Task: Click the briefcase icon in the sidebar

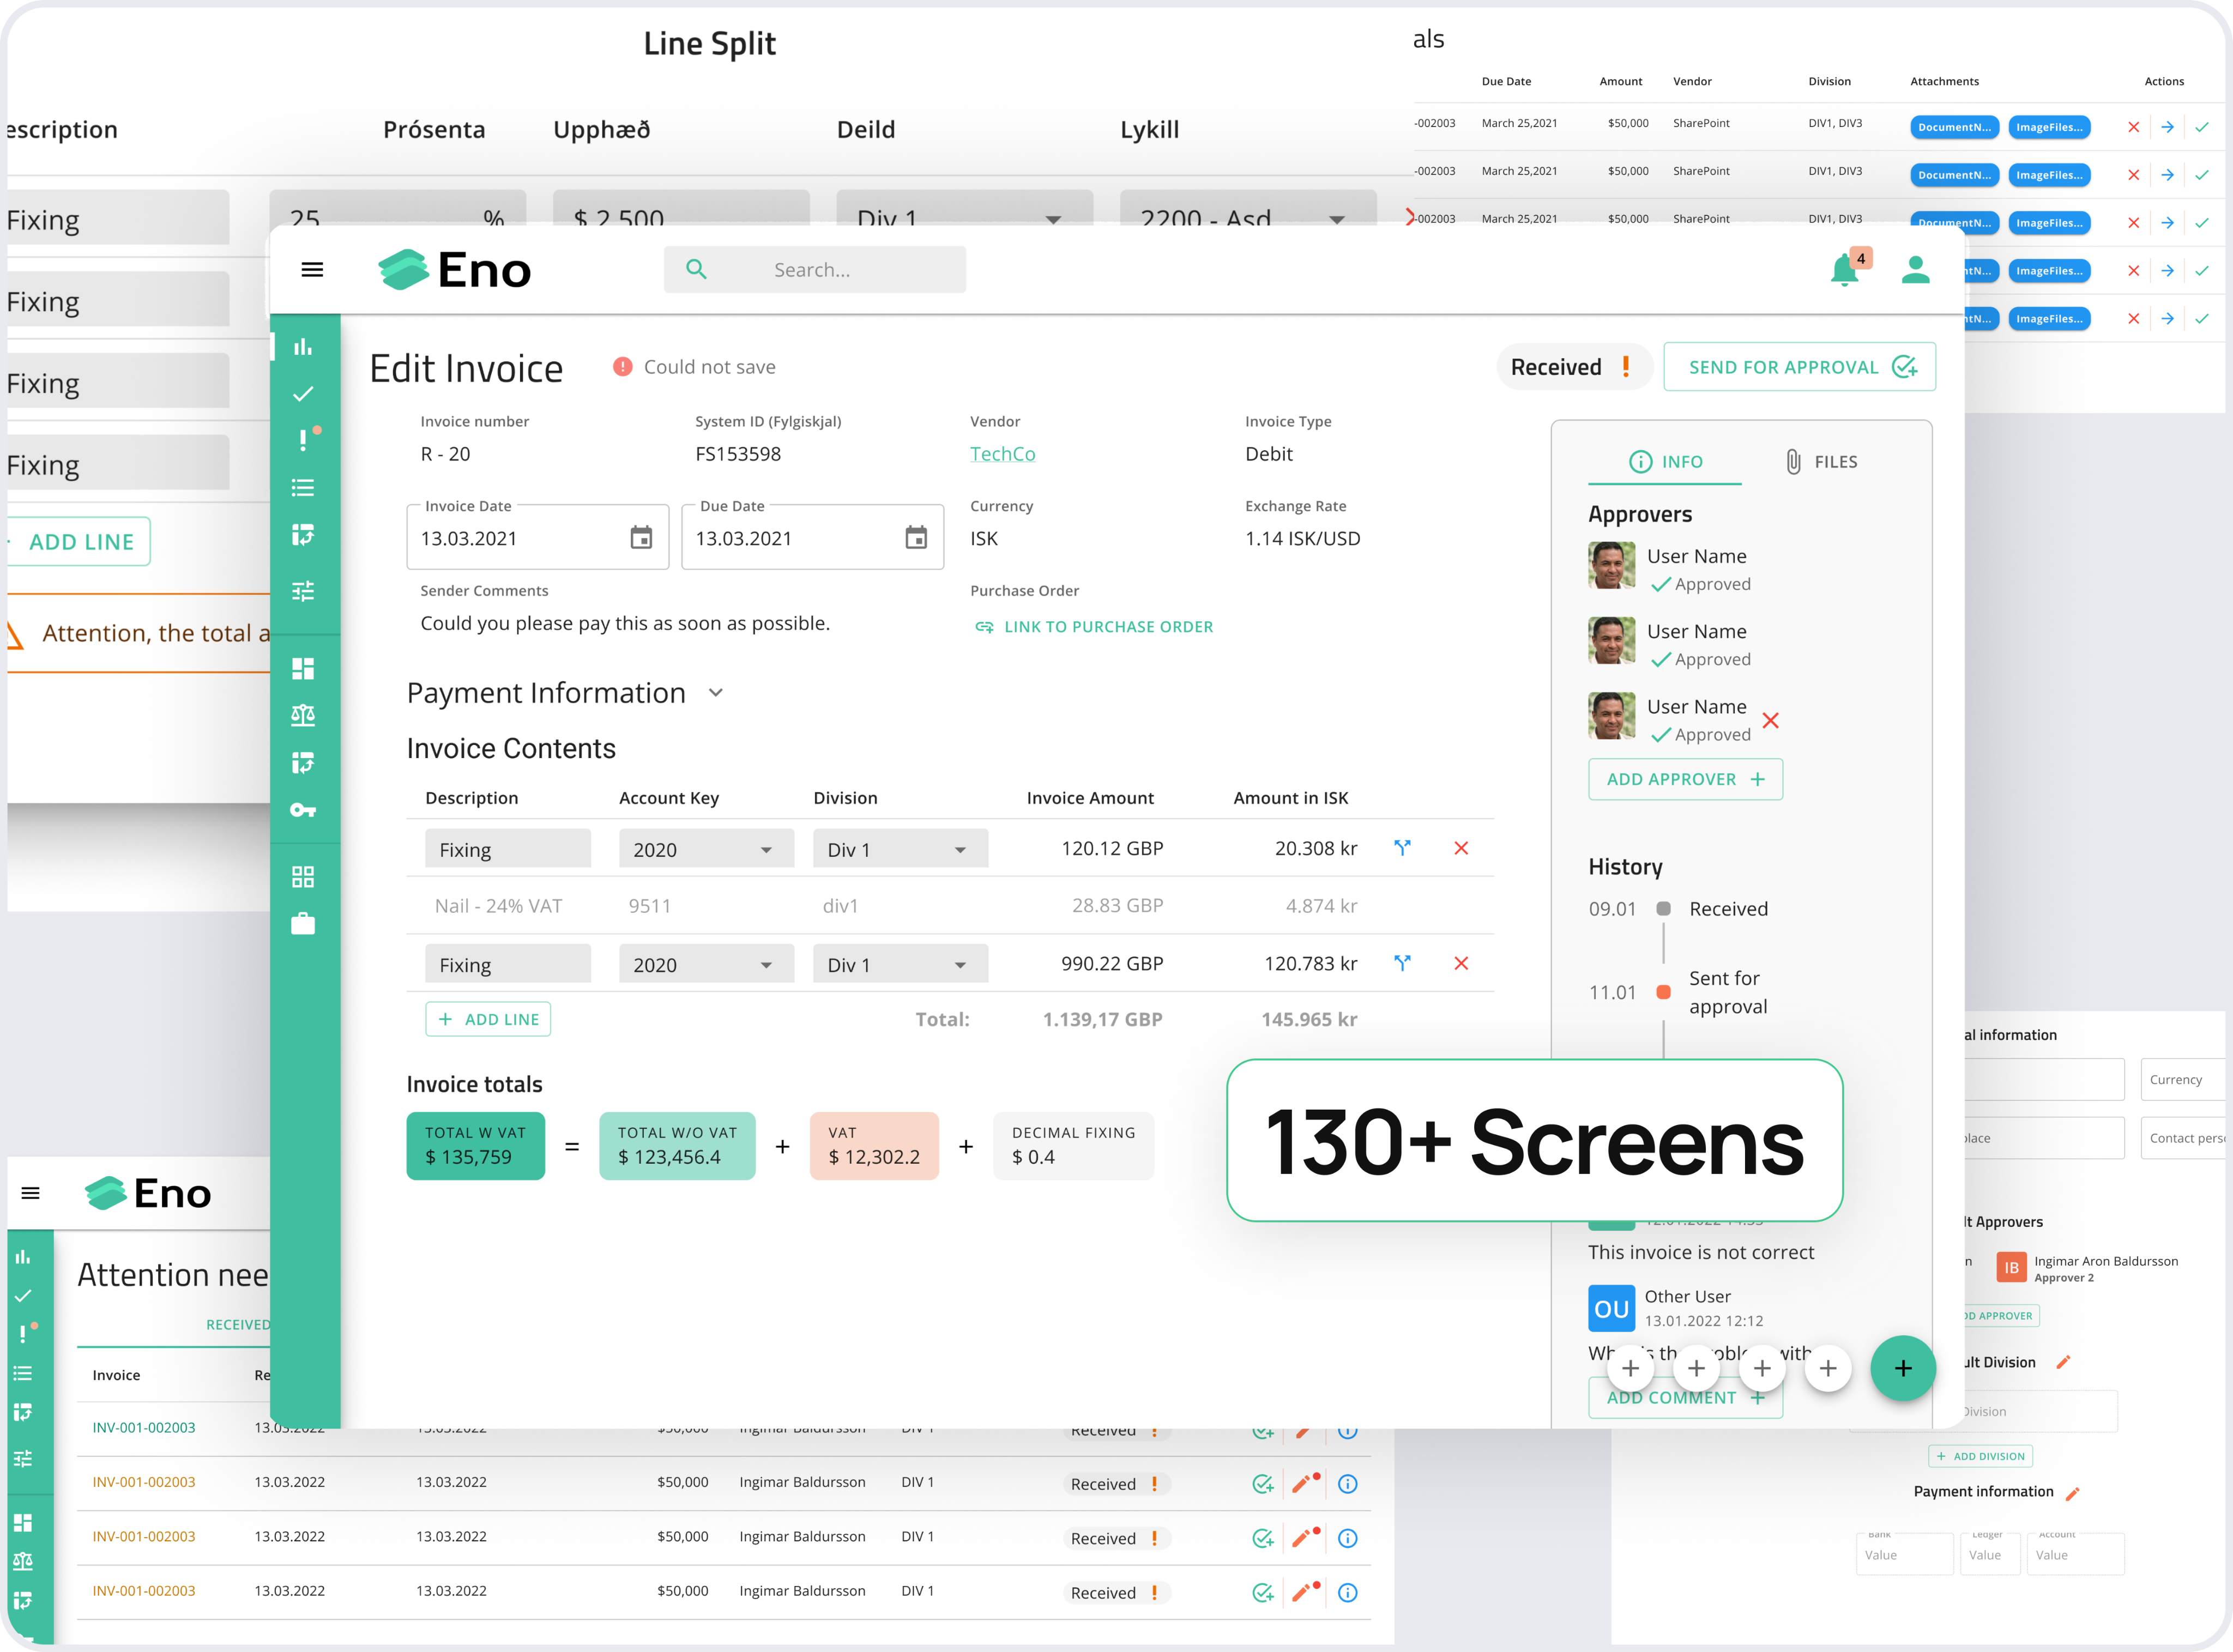Action: tap(303, 924)
